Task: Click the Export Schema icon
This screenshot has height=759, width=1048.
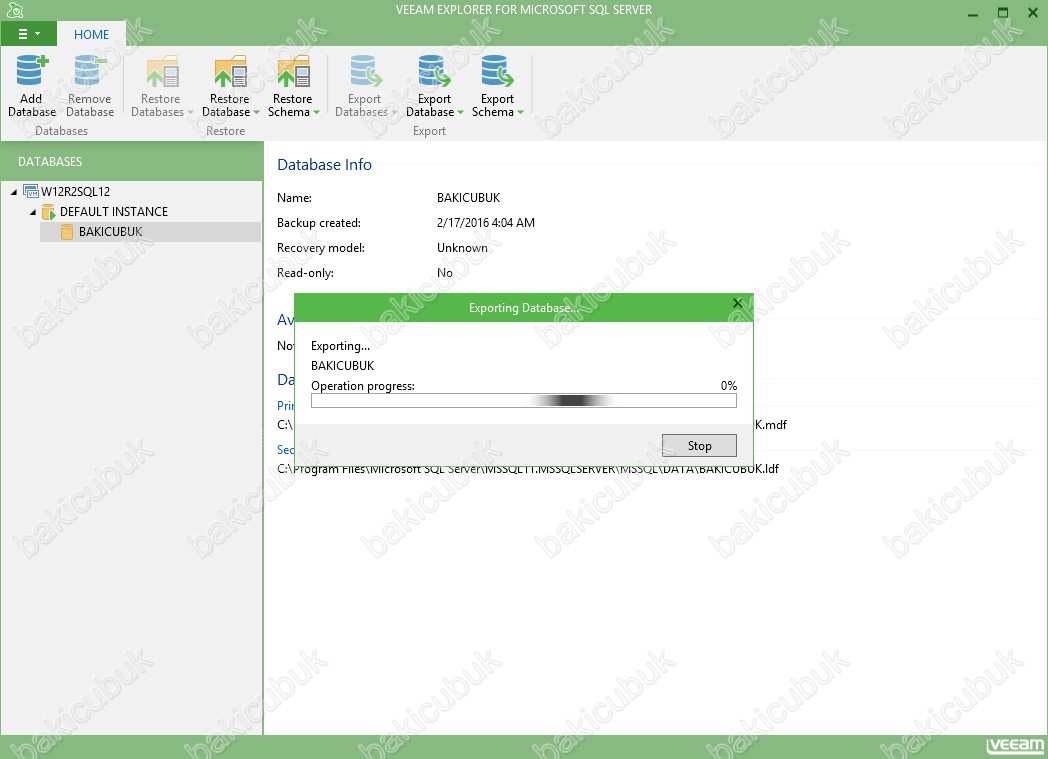Action: [497, 71]
